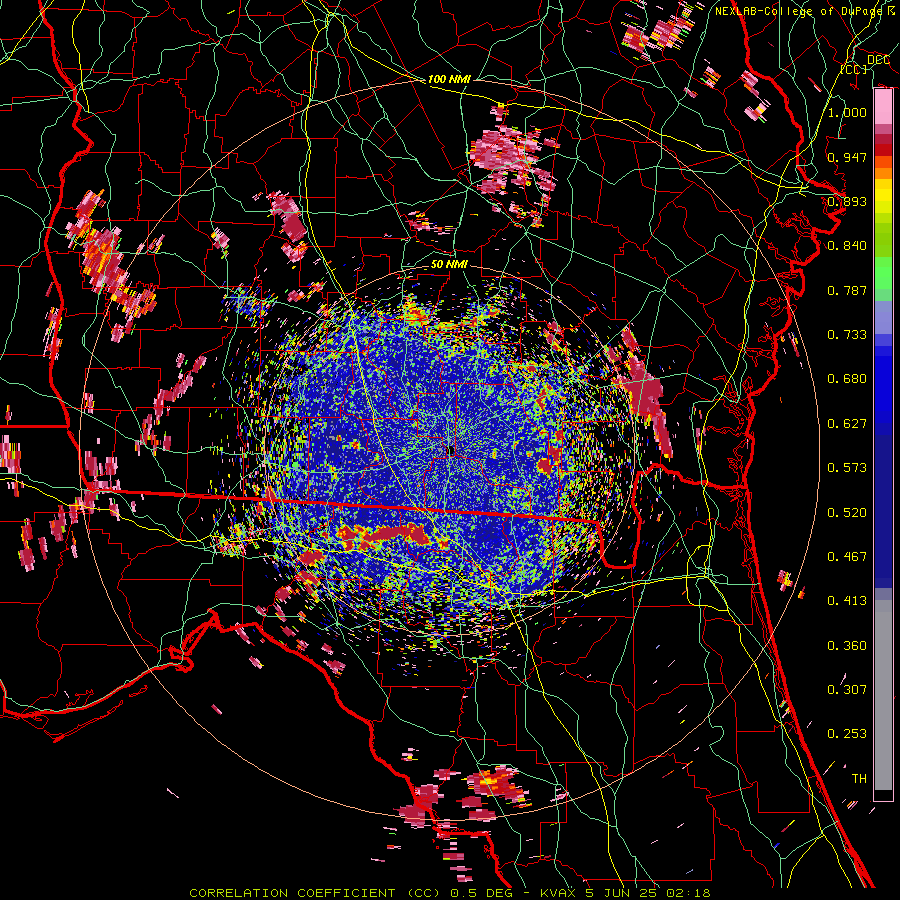Select the 0.573 legend value

pos(847,468)
